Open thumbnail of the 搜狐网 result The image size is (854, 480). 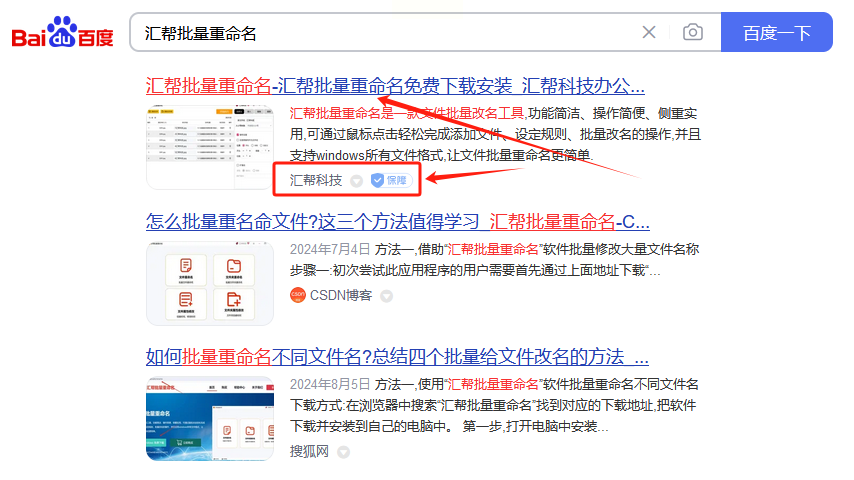tap(210, 418)
